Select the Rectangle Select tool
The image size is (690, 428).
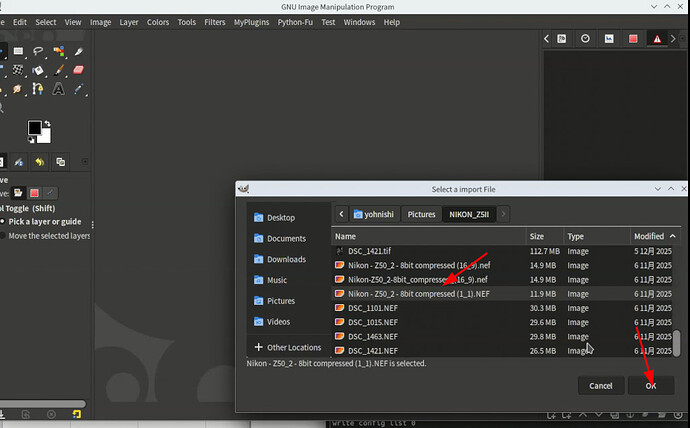coord(18,51)
